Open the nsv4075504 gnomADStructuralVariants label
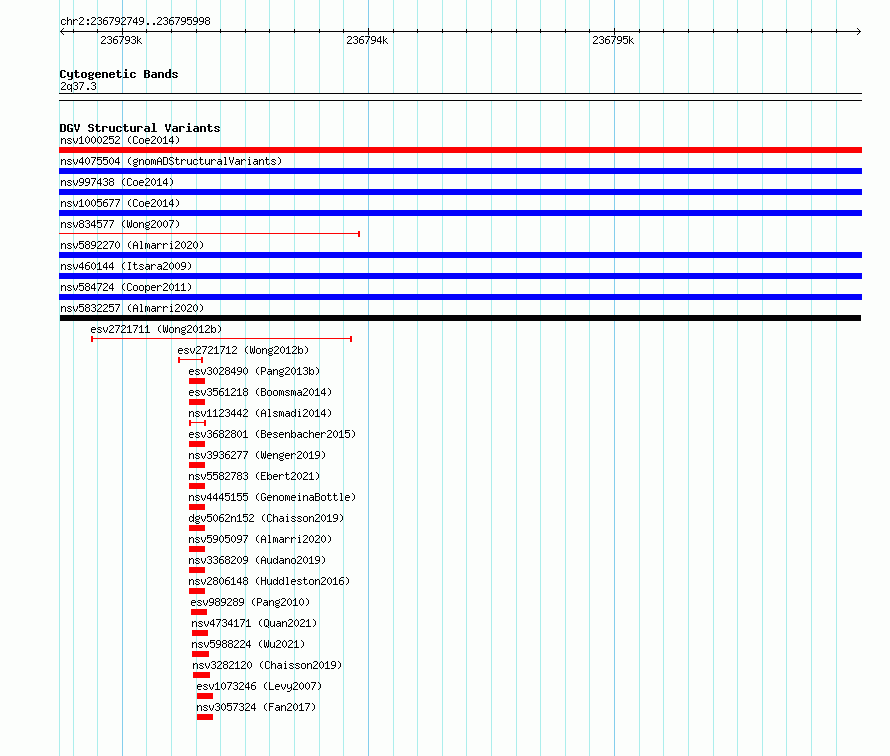Image resolution: width=890 pixels, height=756 pixels. click(171, 161)
